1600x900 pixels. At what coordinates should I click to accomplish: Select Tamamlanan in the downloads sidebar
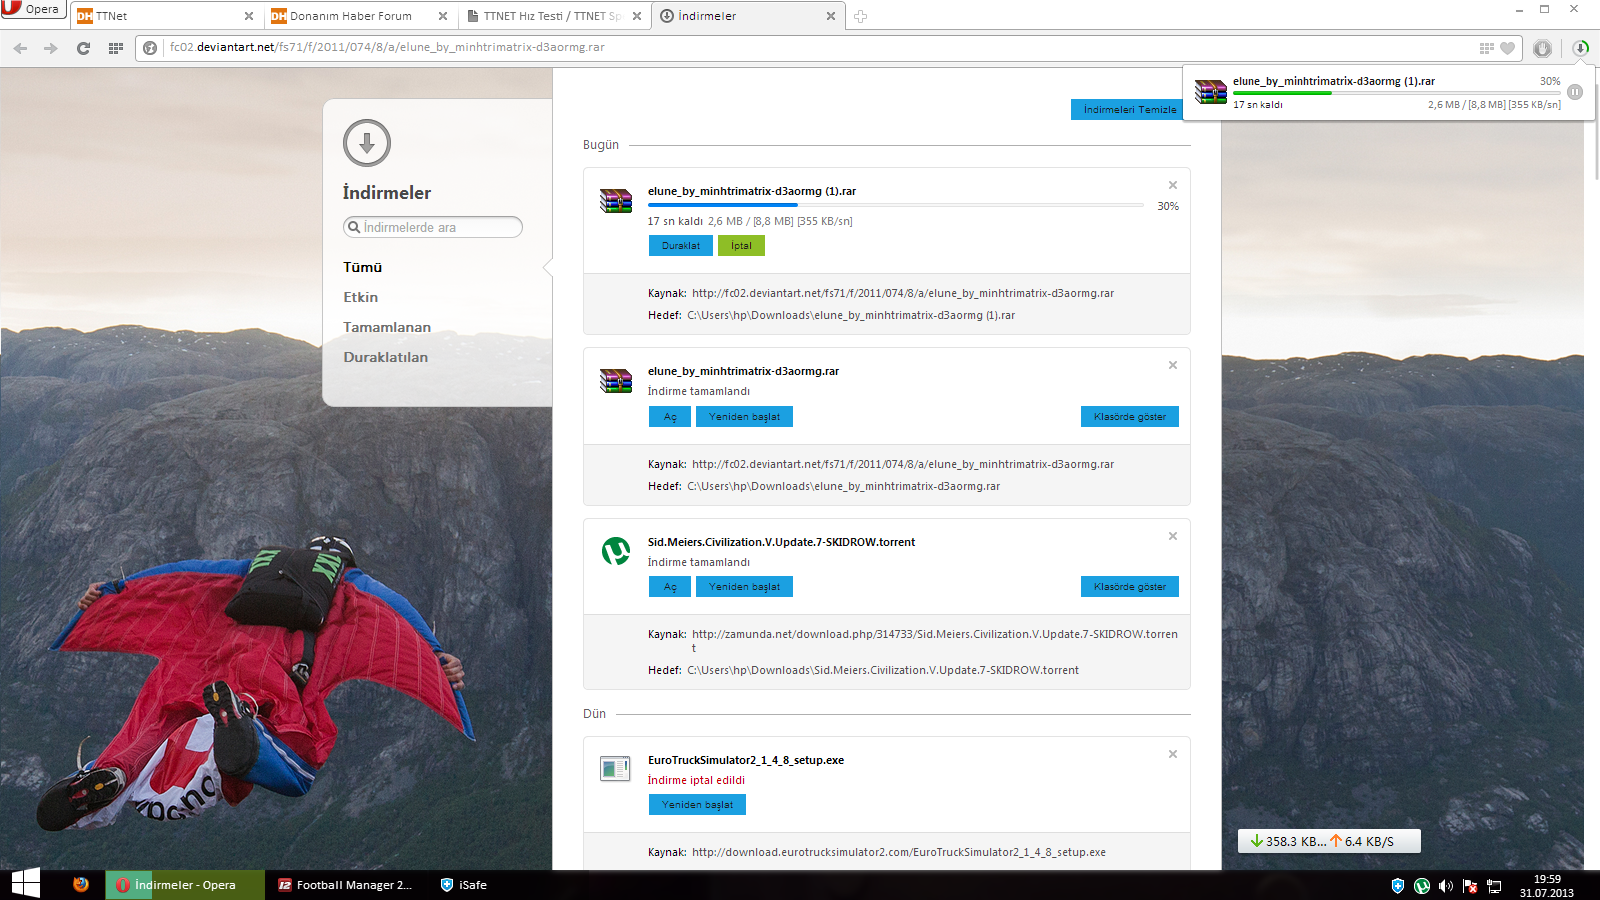(387, 327)
